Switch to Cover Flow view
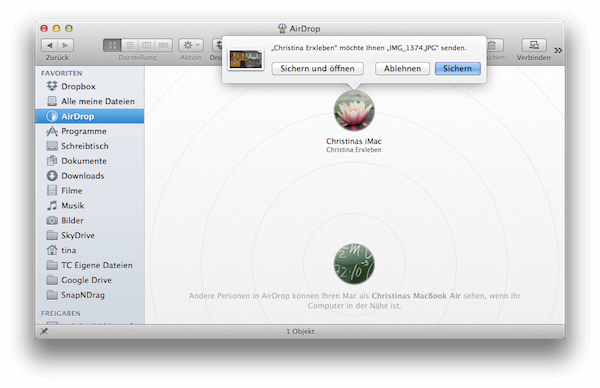This screenshot has height=388, width=600. pos(164,45)
